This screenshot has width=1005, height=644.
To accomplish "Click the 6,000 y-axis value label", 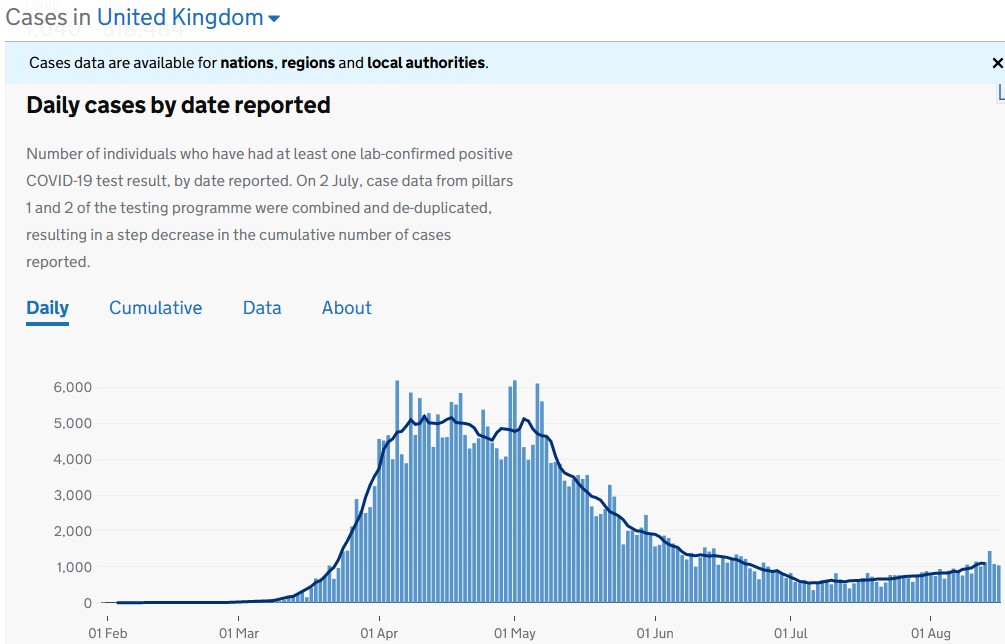I will [73, 387].
